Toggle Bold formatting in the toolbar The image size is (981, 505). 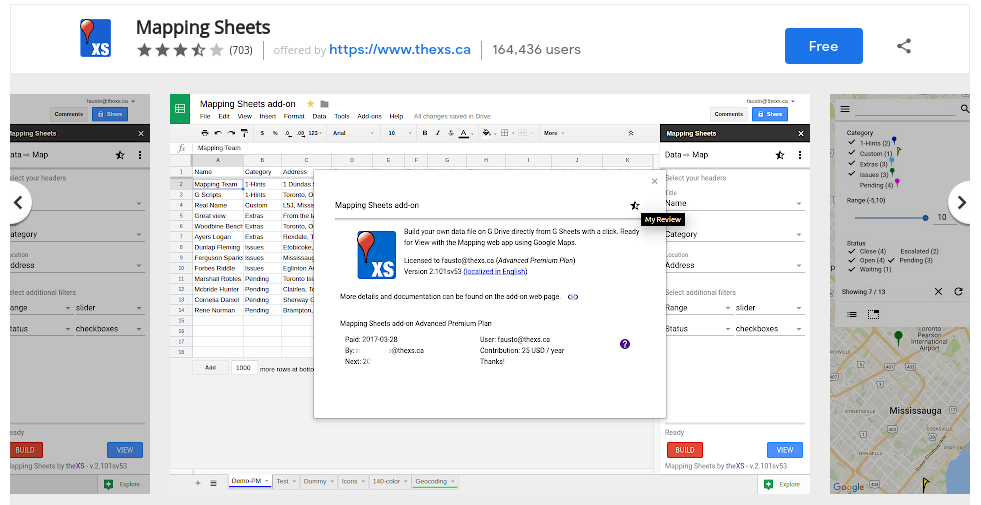point(425,133)
